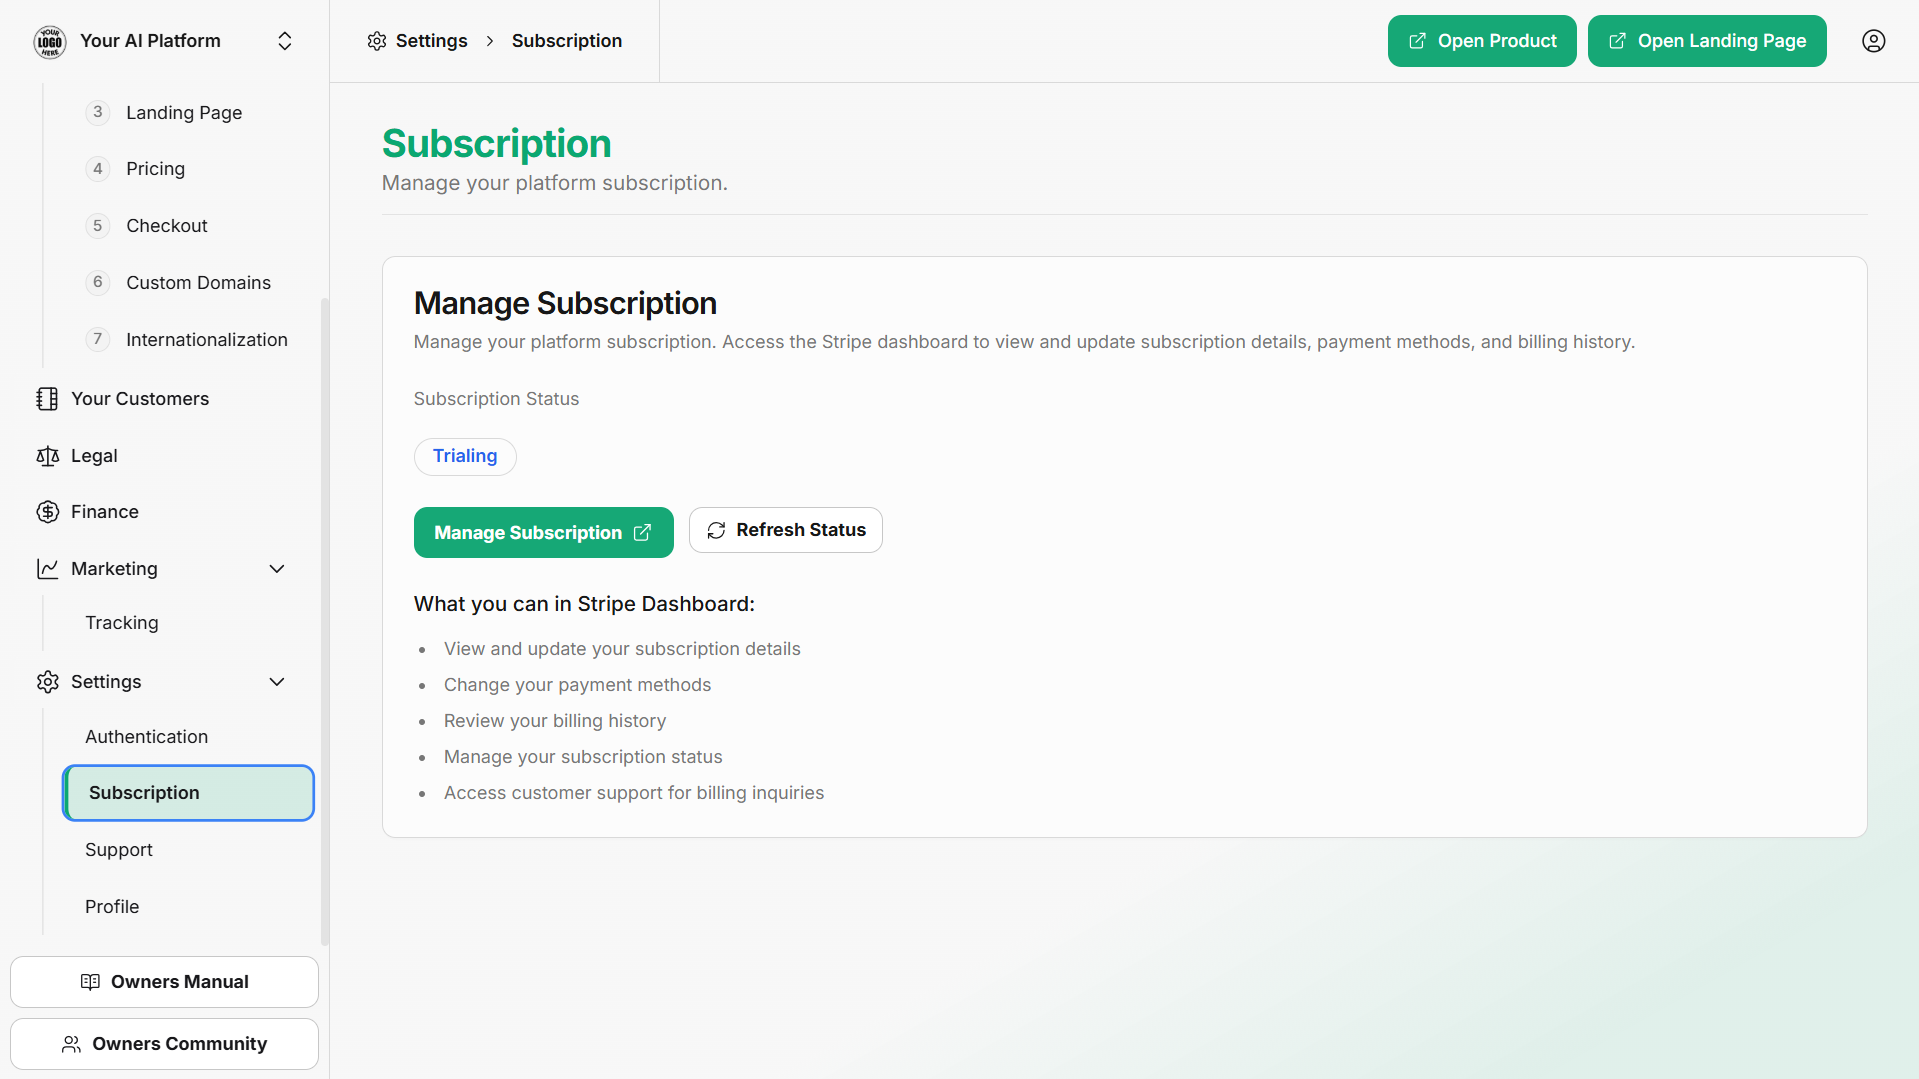1919x1079 pixels.
Task: Open step 5 Checkout
Action: coord(167,226)
